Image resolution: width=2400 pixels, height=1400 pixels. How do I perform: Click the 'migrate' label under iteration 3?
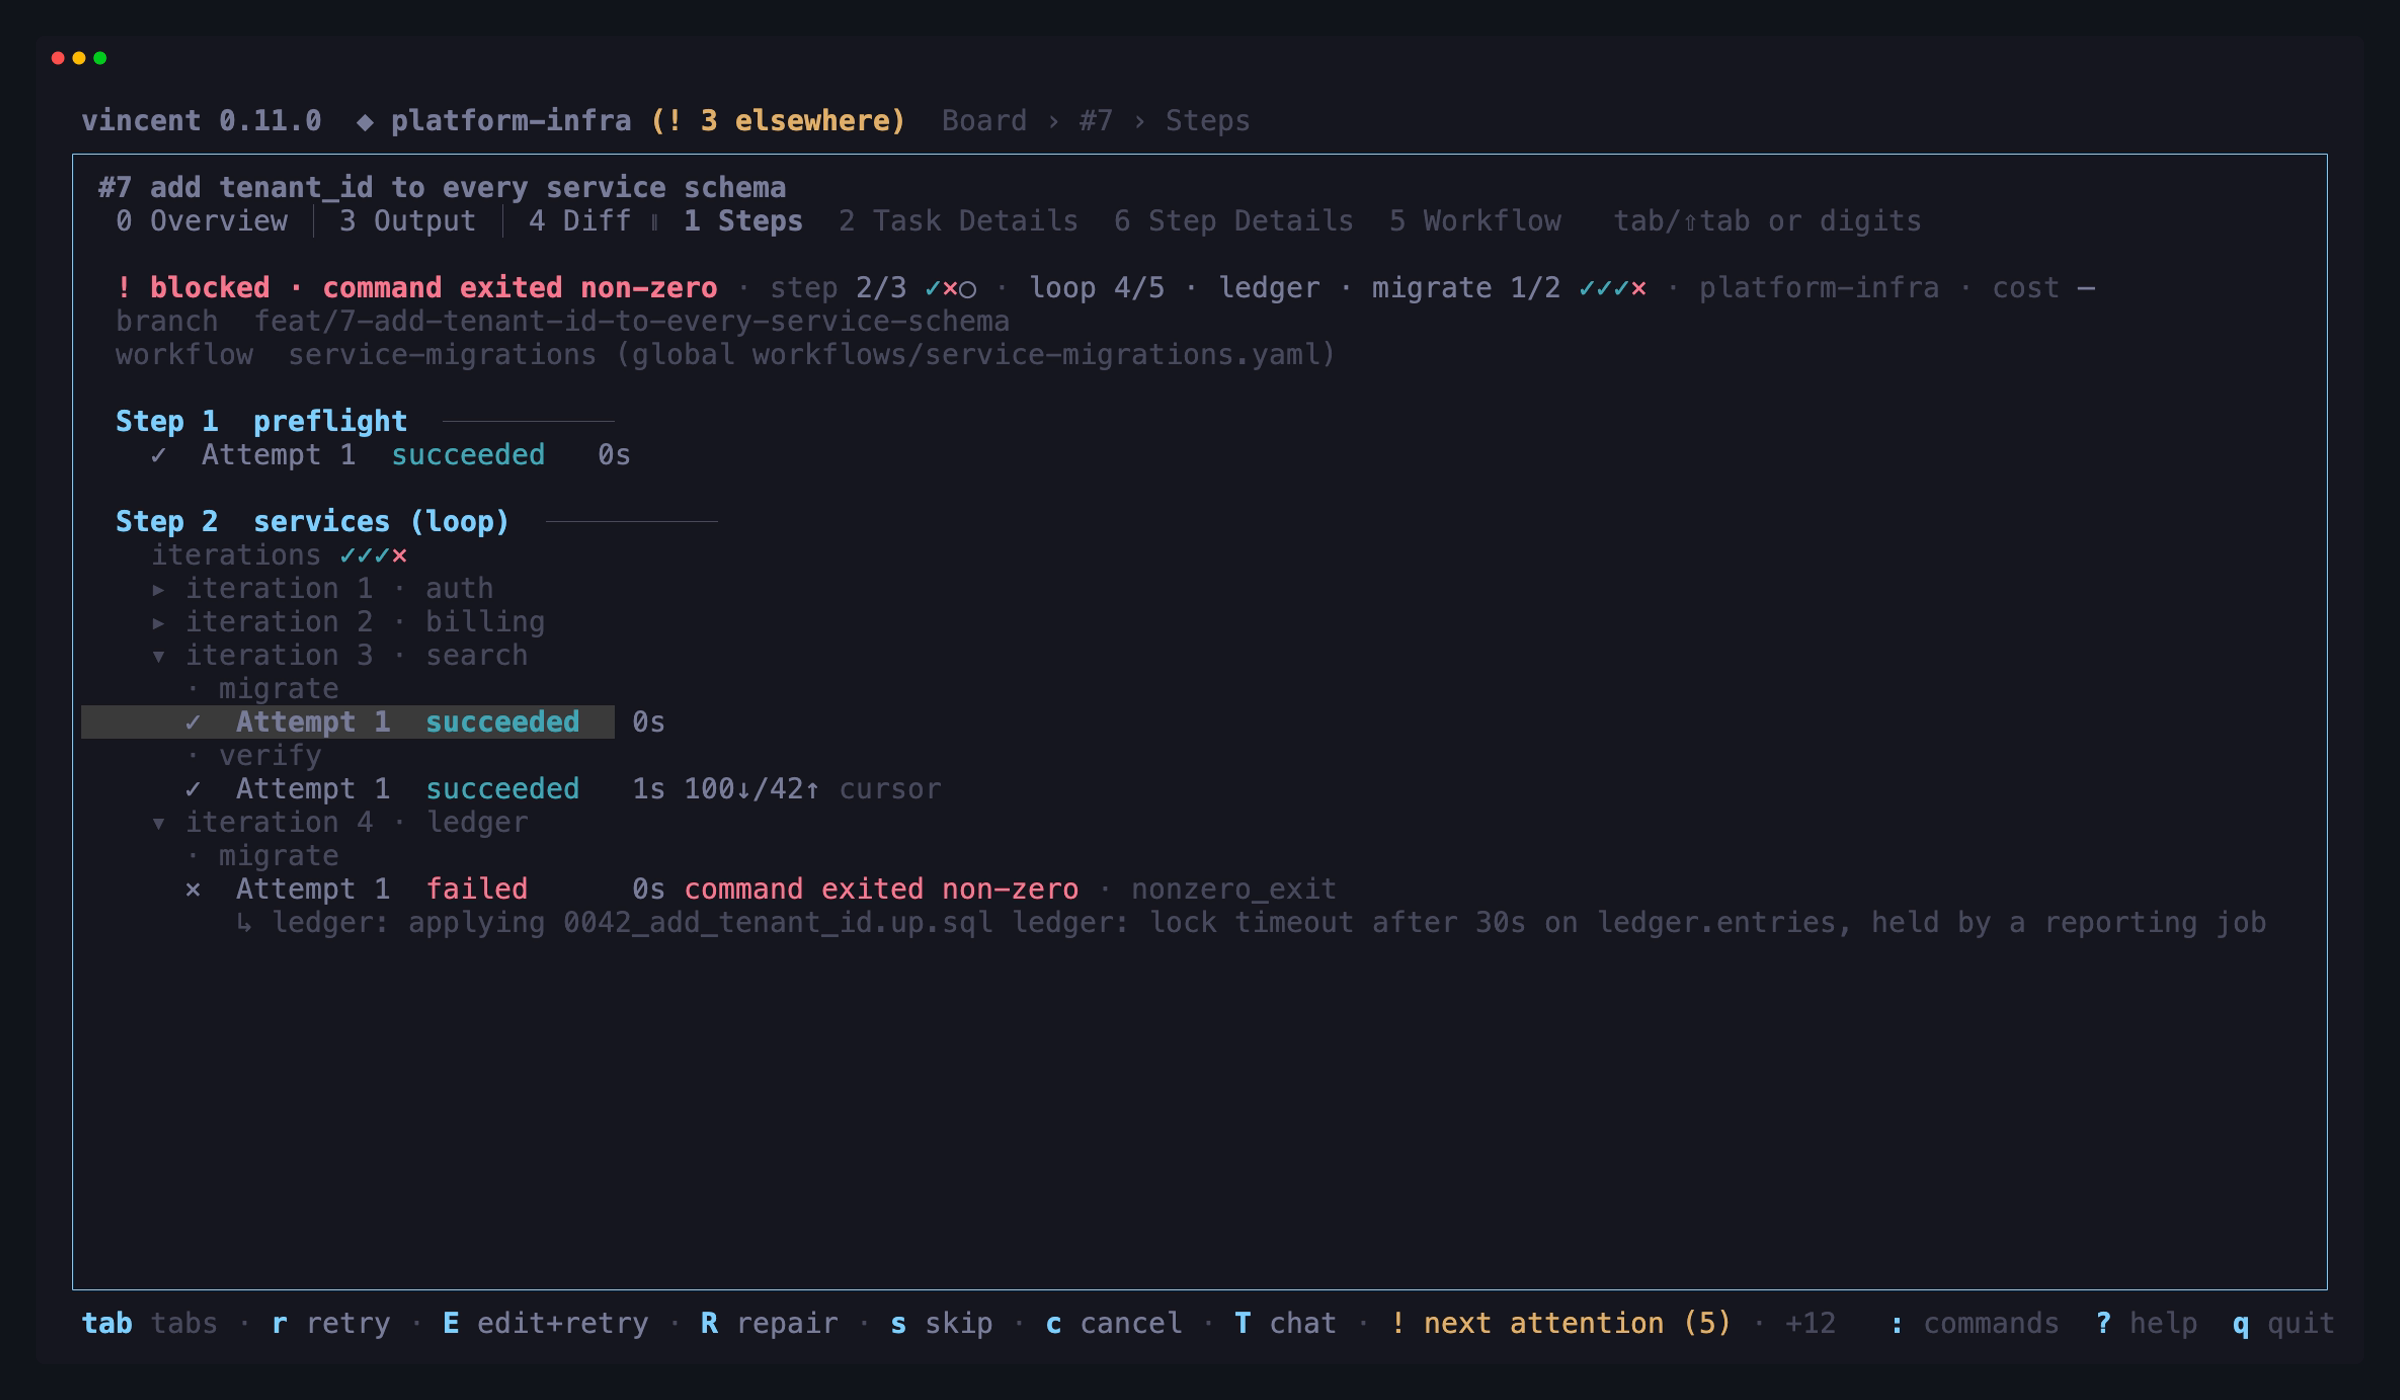click(278, 689)
